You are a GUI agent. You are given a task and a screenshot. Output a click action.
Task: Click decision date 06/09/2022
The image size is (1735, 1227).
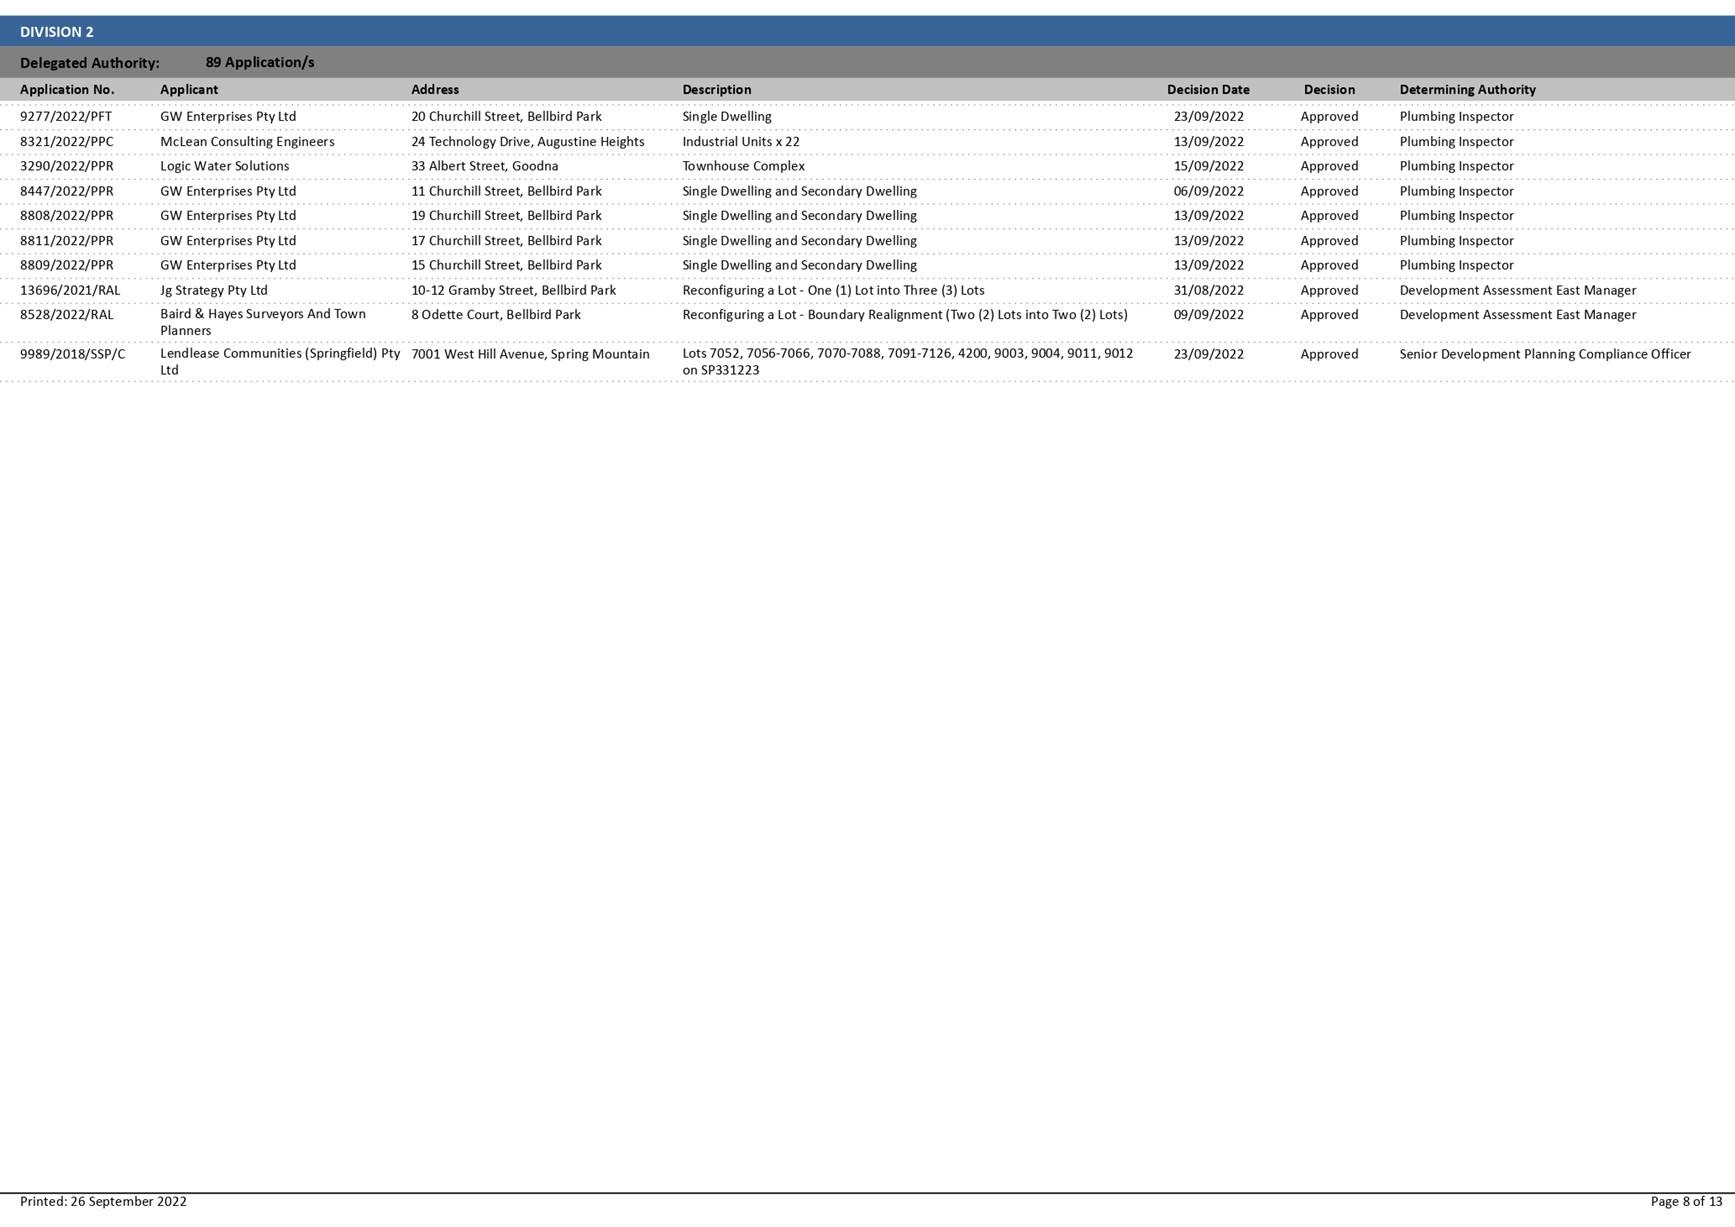(1209, 191)
